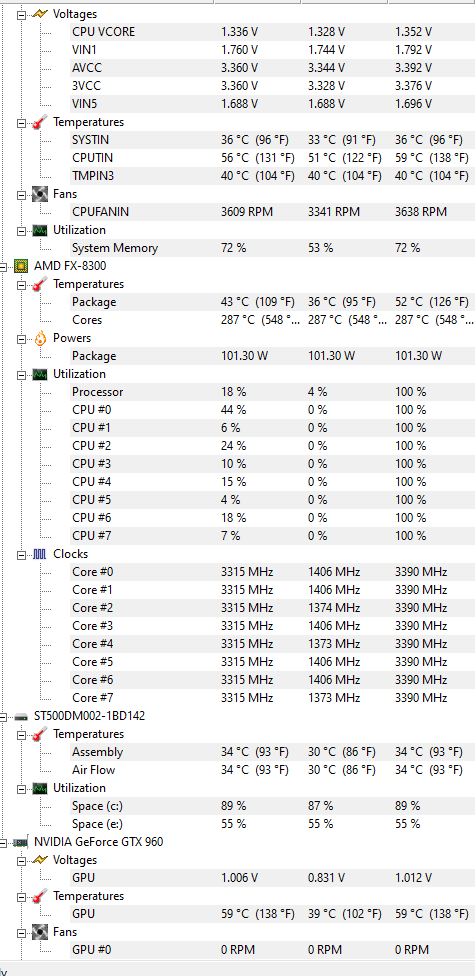Click the NVIDIA GeForce GTX 960 card icon
475x976 pixels.
[21, 842]
